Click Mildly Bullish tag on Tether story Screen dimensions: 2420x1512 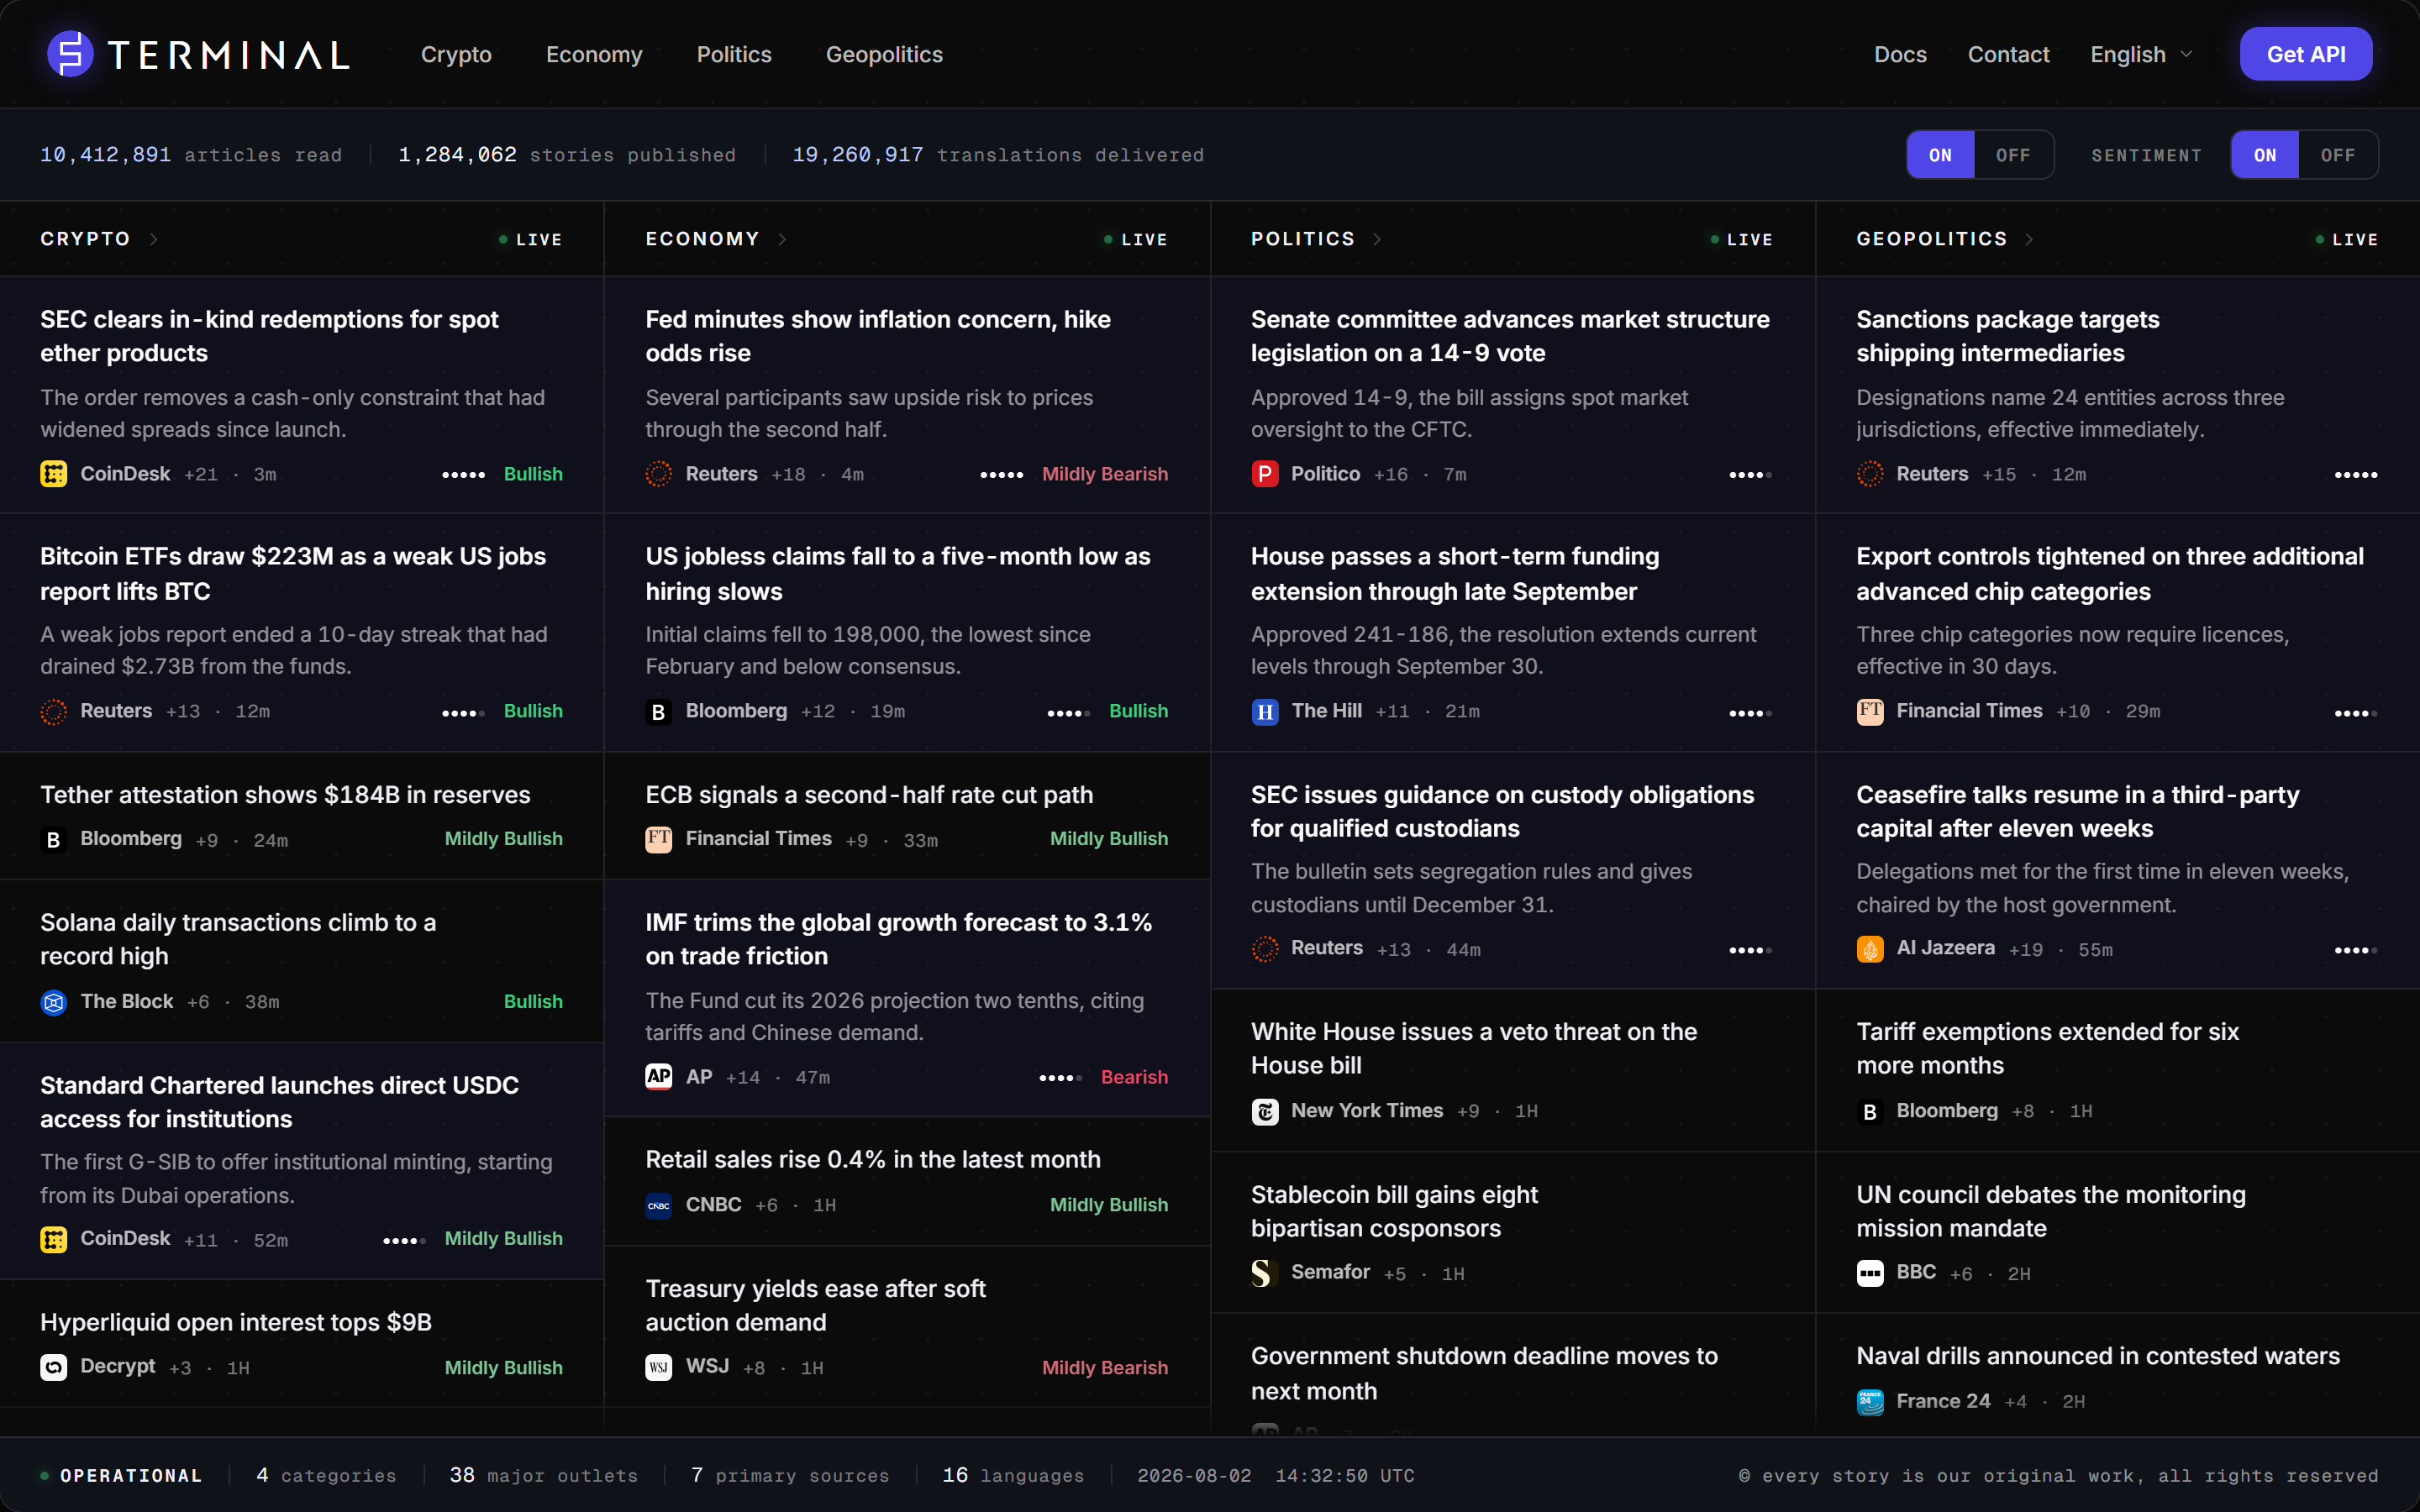[x=503, y=839]
